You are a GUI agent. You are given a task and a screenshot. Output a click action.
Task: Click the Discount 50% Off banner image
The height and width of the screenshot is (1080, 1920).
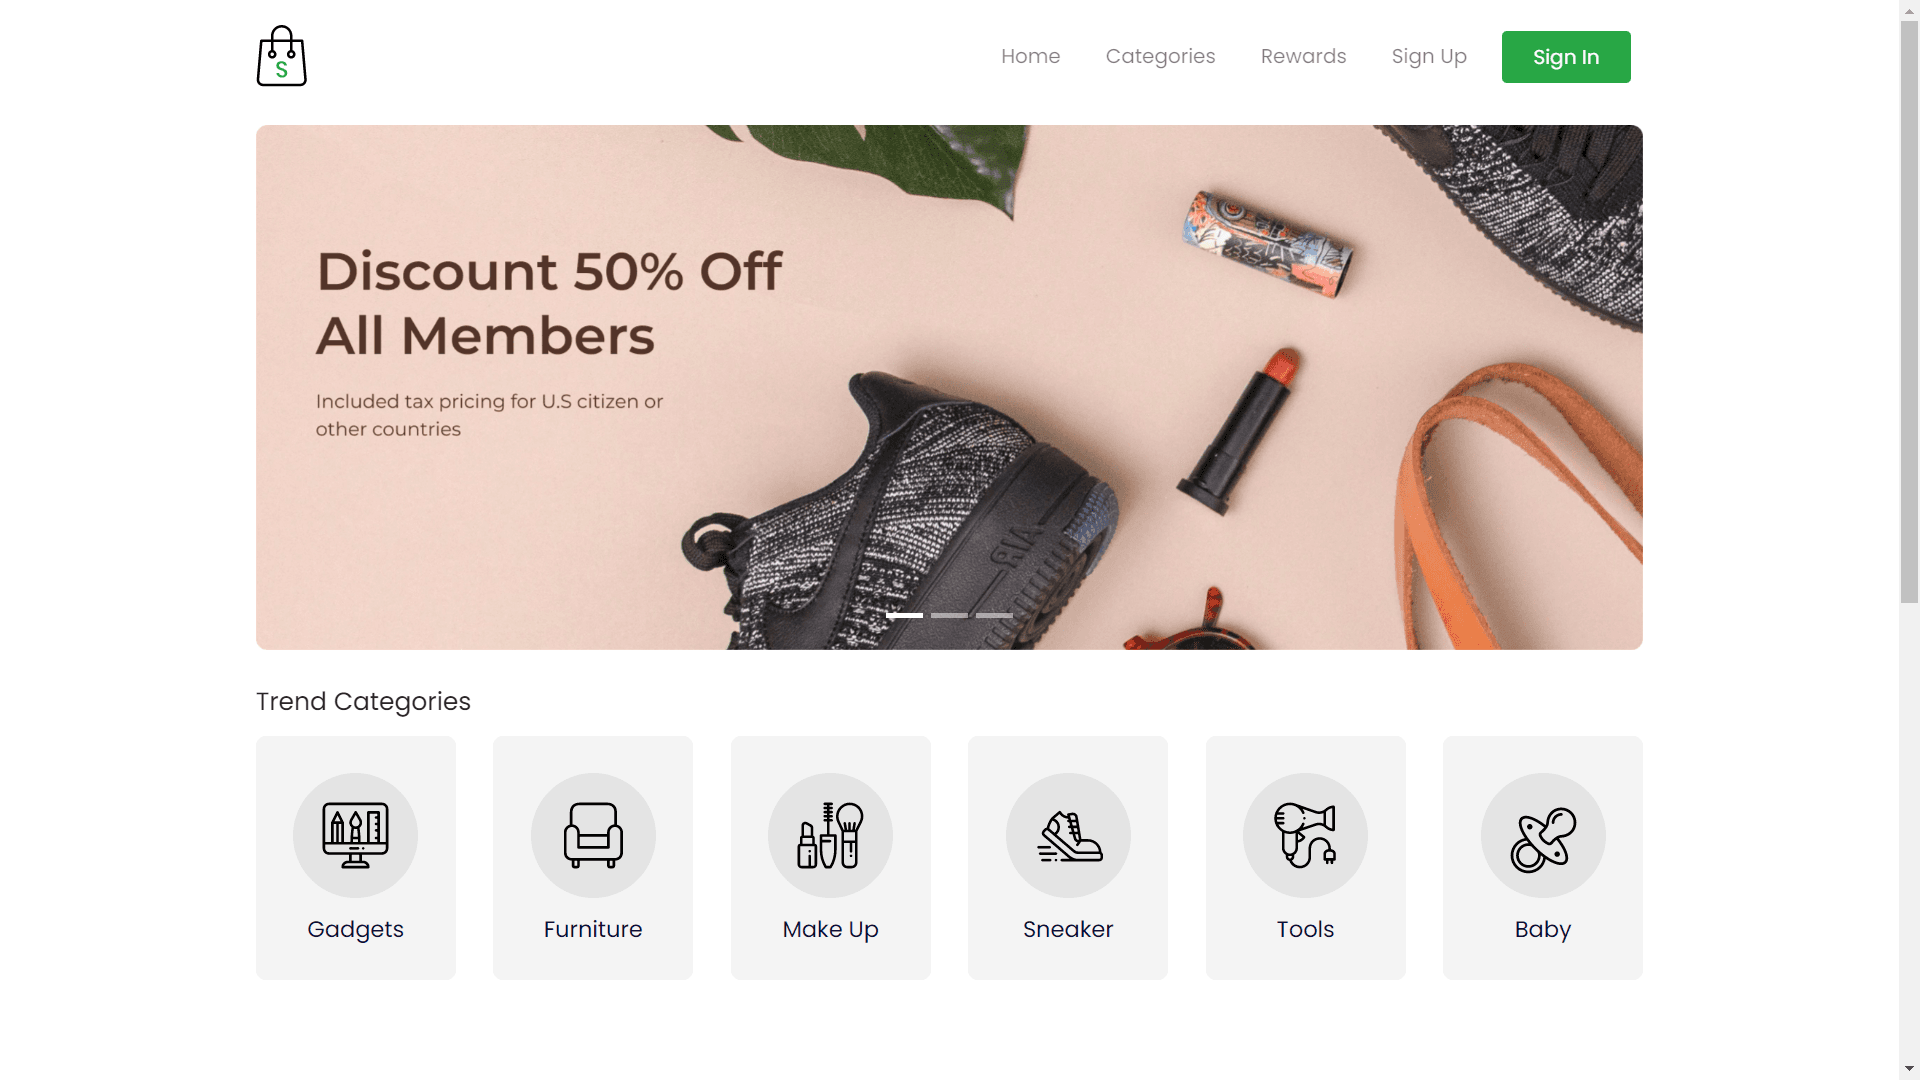point(949,387)
